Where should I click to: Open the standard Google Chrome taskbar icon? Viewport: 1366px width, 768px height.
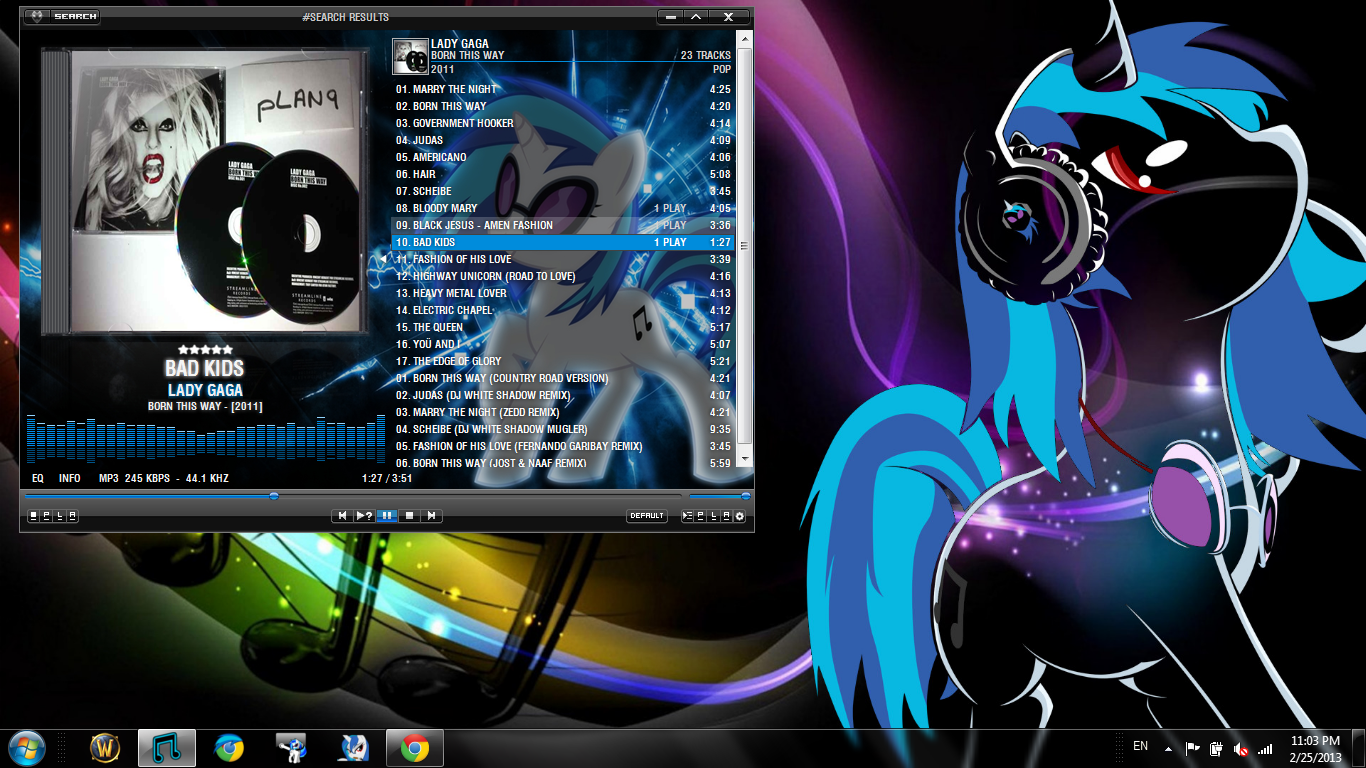point(415,747)
